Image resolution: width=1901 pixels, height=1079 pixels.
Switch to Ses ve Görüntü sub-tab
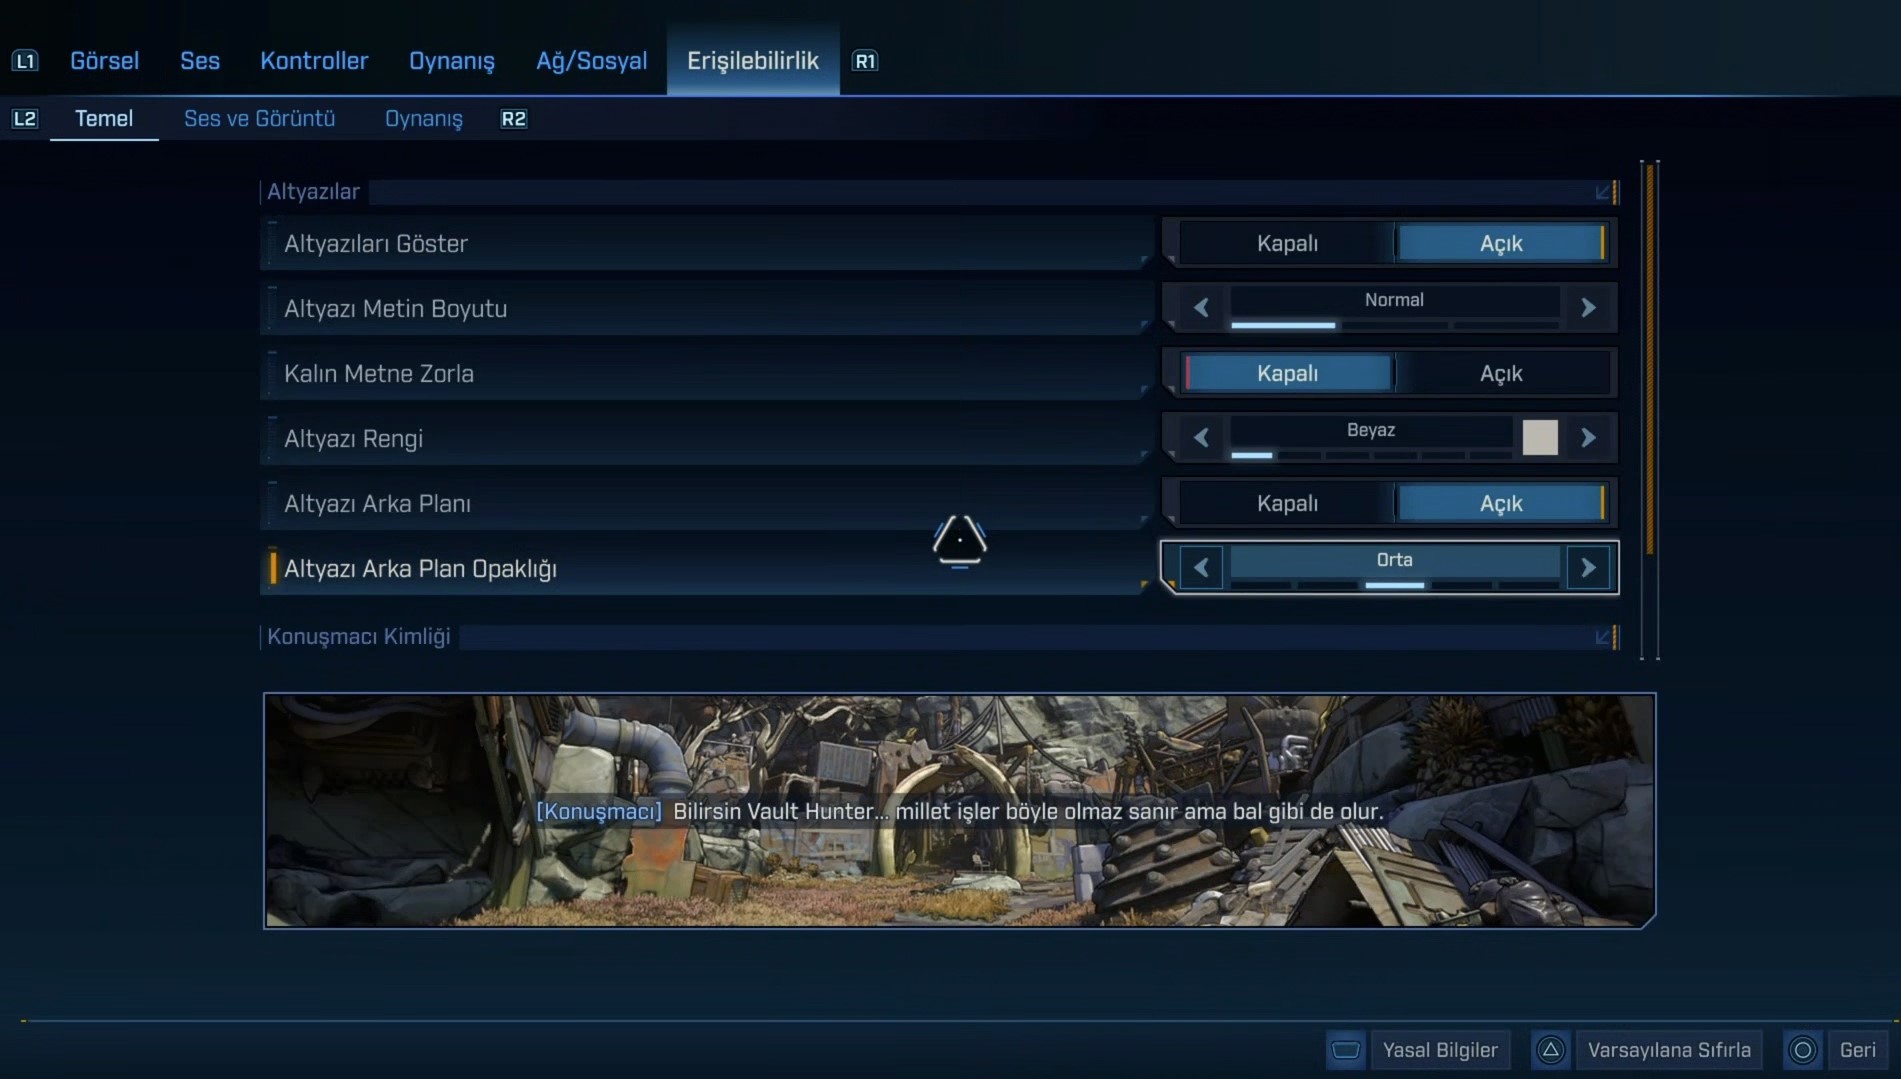click(x=259, y=119)
